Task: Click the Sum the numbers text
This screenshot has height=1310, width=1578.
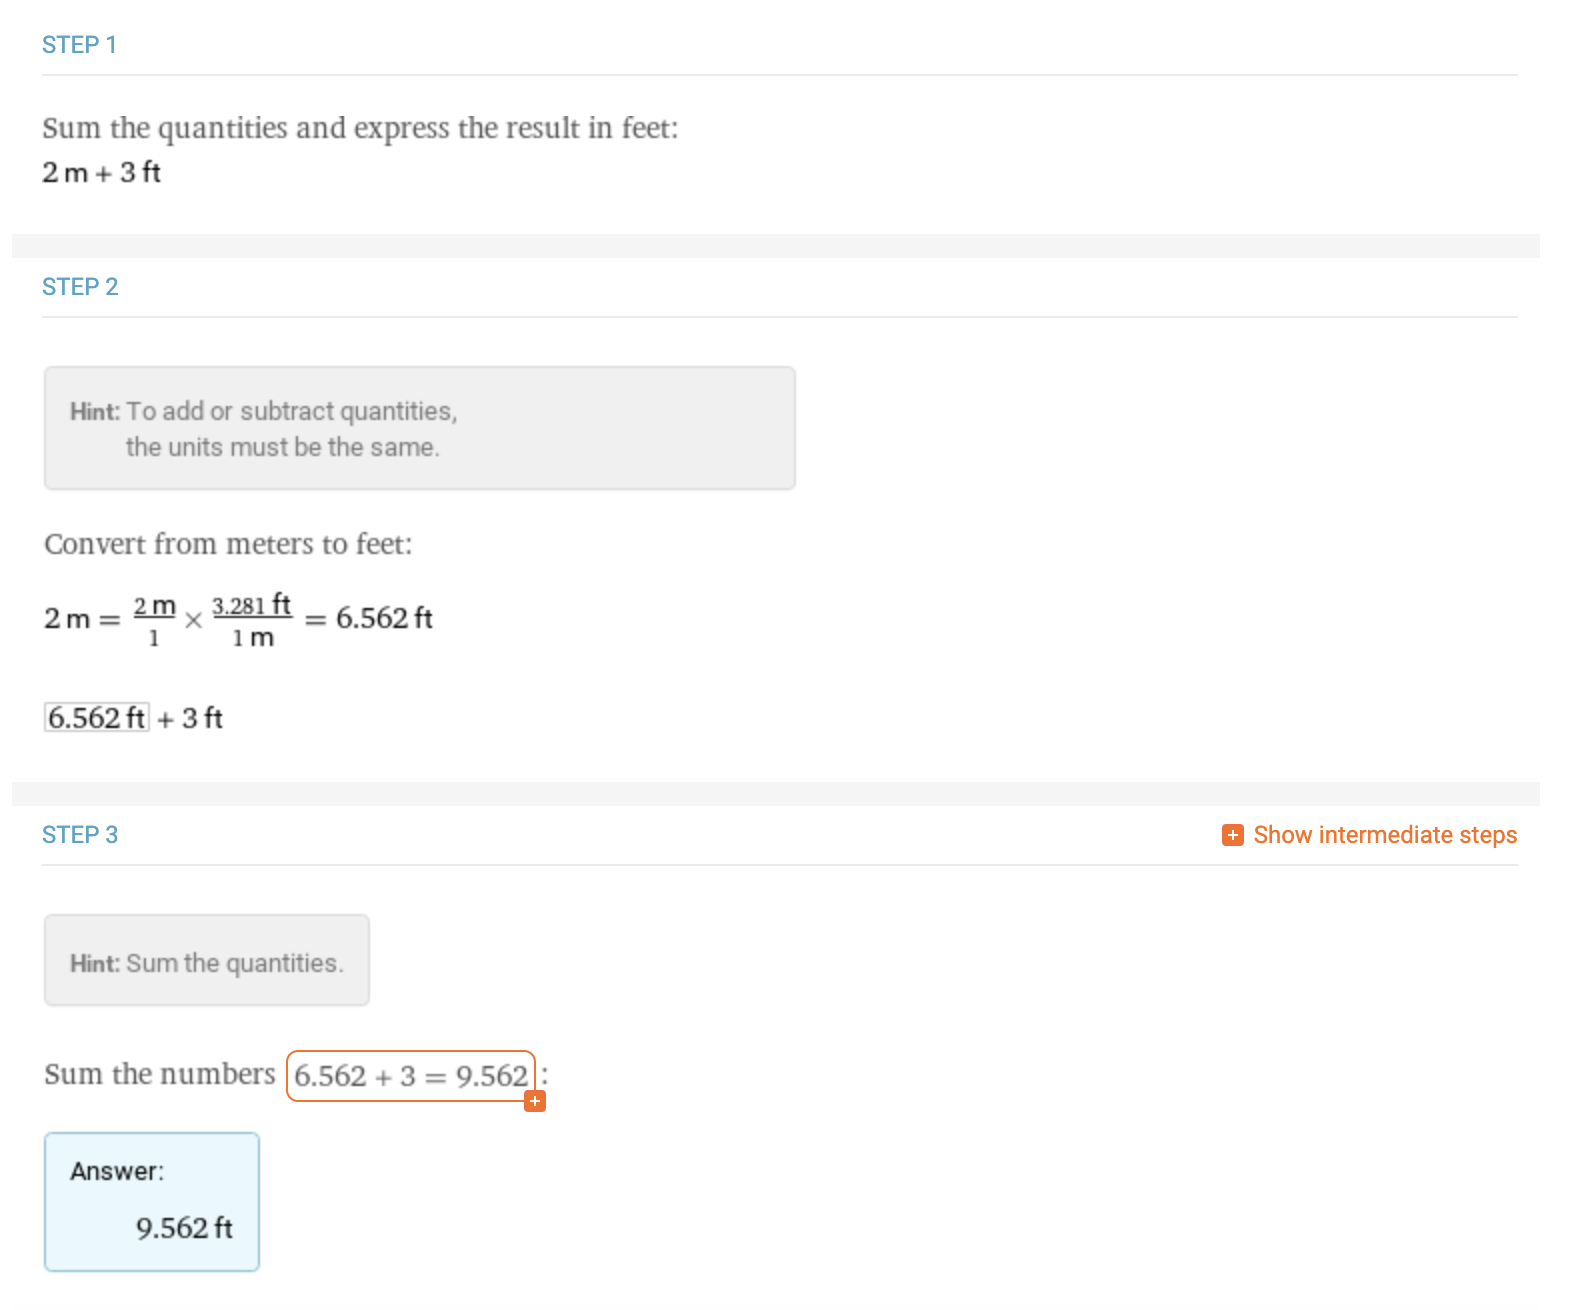Action: [159, 1074]
